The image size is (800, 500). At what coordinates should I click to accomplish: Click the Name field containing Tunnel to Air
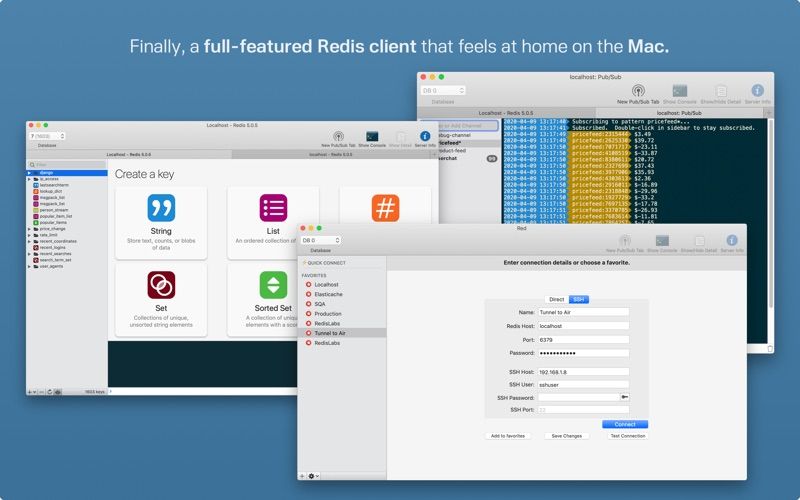click(x=583, y=312)
